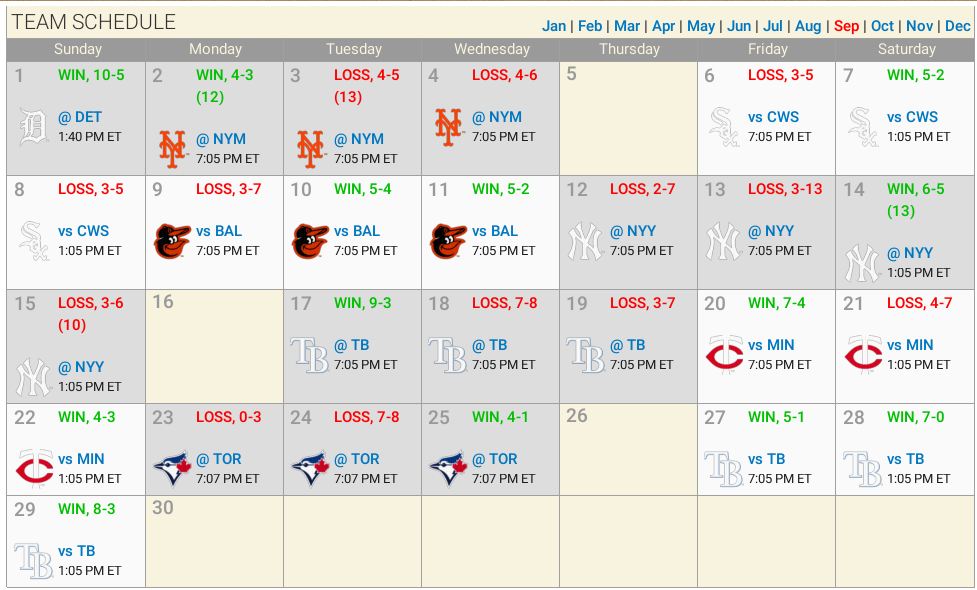This screenshot has width=977, height=590.
Task: Click the Detroit Tigers logo on September 1
Action: [34, 128]
